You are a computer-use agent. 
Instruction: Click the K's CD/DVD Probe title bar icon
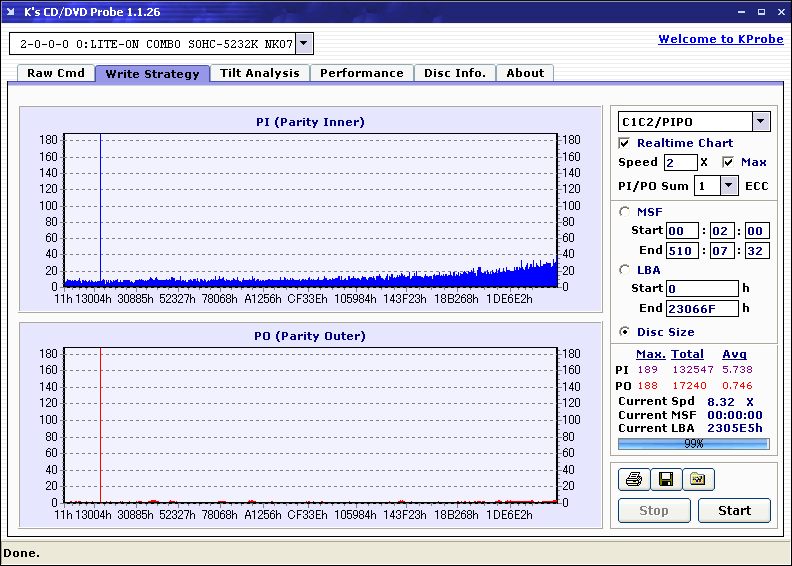[12, 12]
